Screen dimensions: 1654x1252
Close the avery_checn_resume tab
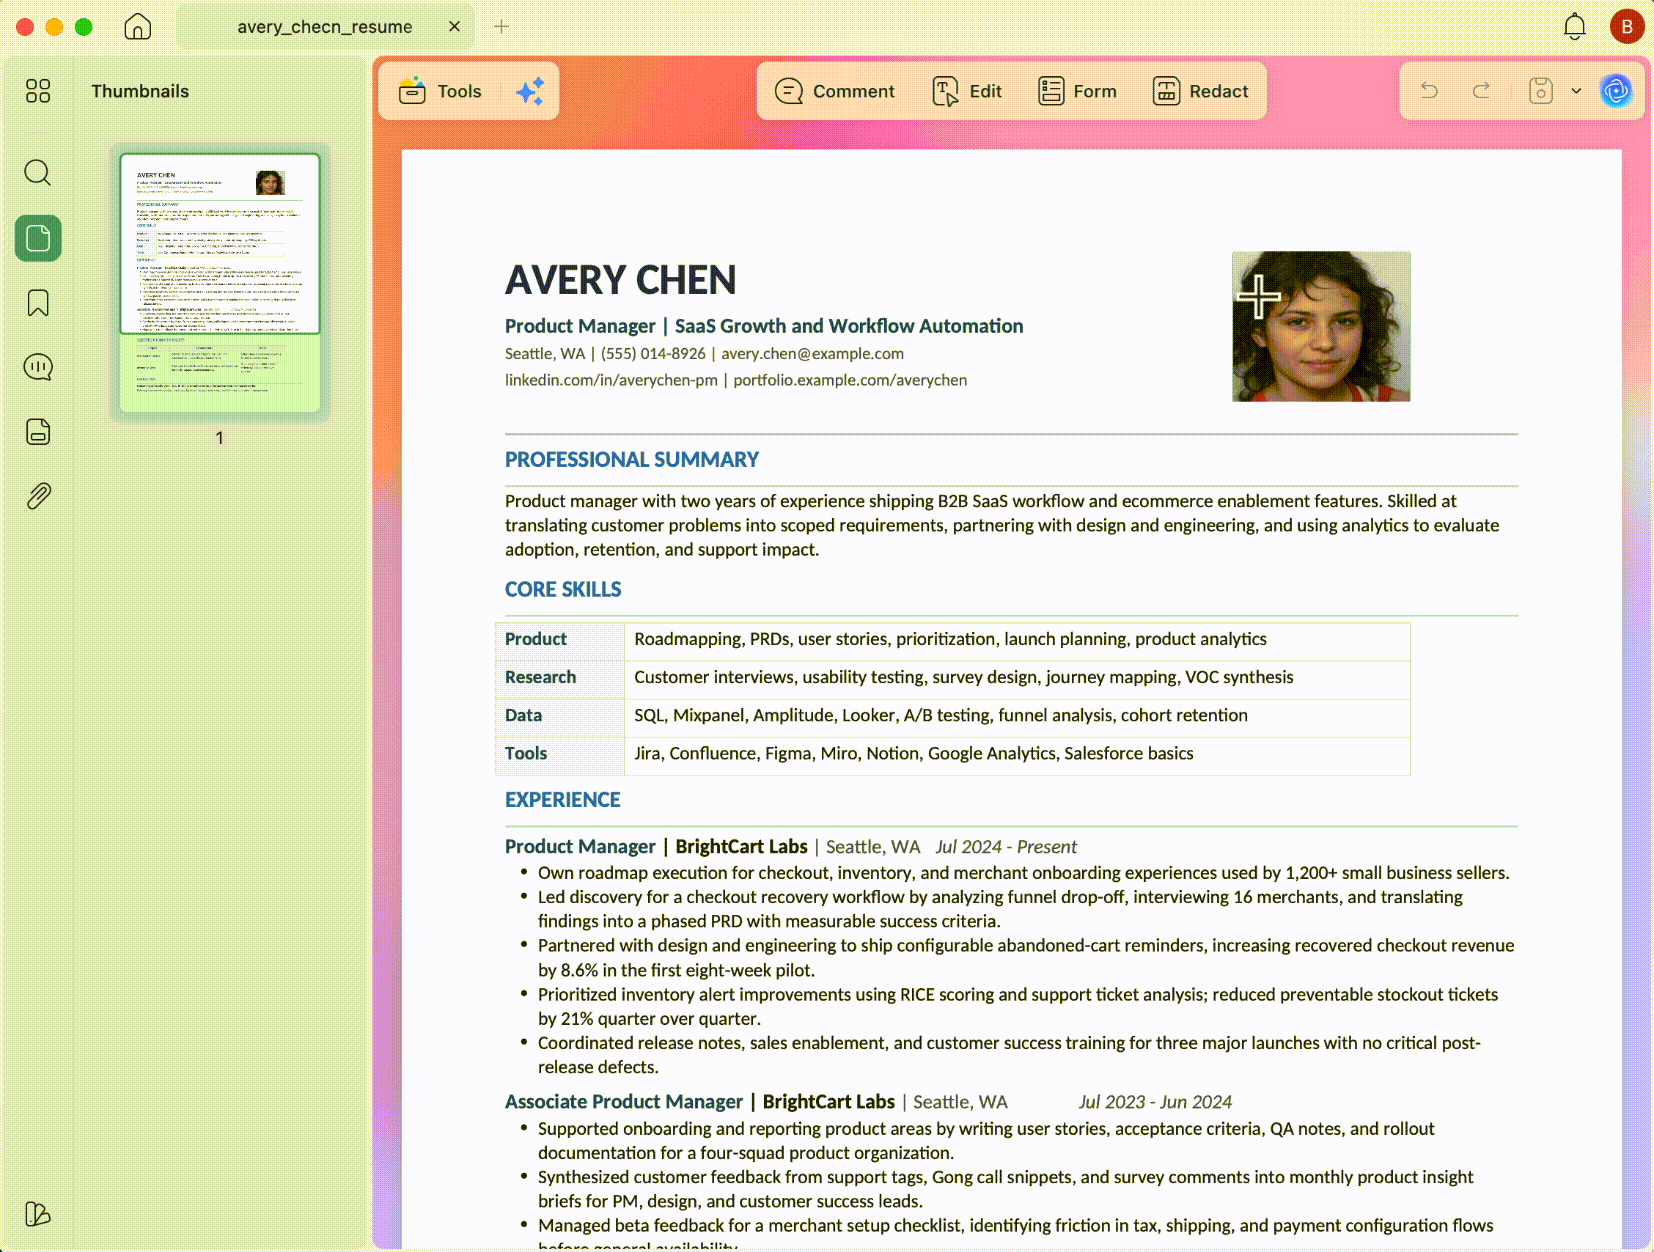tap(454, 27)
